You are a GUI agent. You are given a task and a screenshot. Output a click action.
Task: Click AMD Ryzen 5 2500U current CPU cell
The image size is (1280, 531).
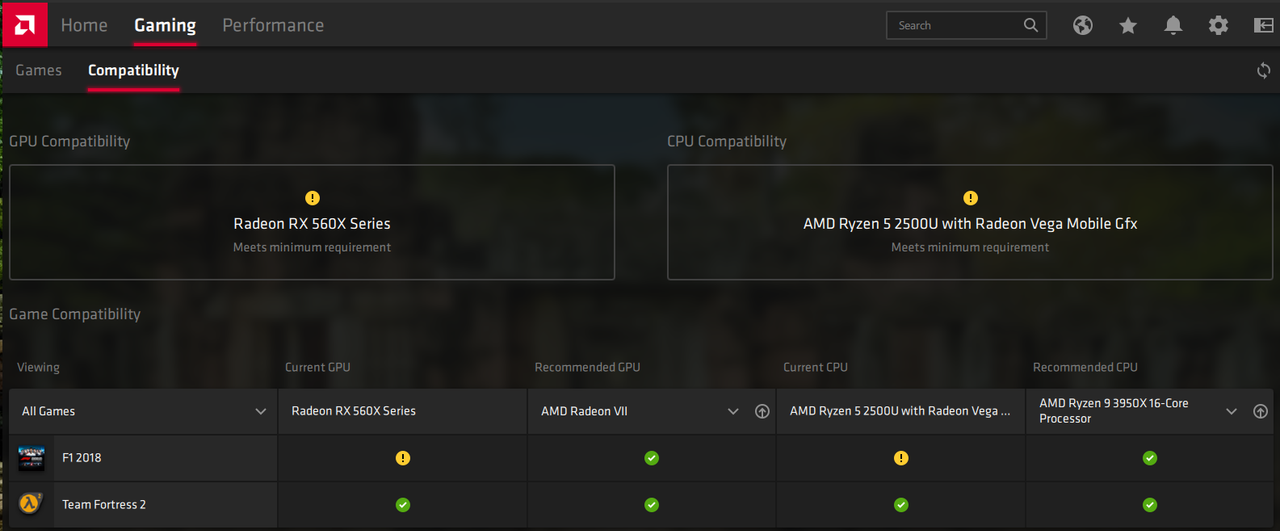tap(901, 411)
